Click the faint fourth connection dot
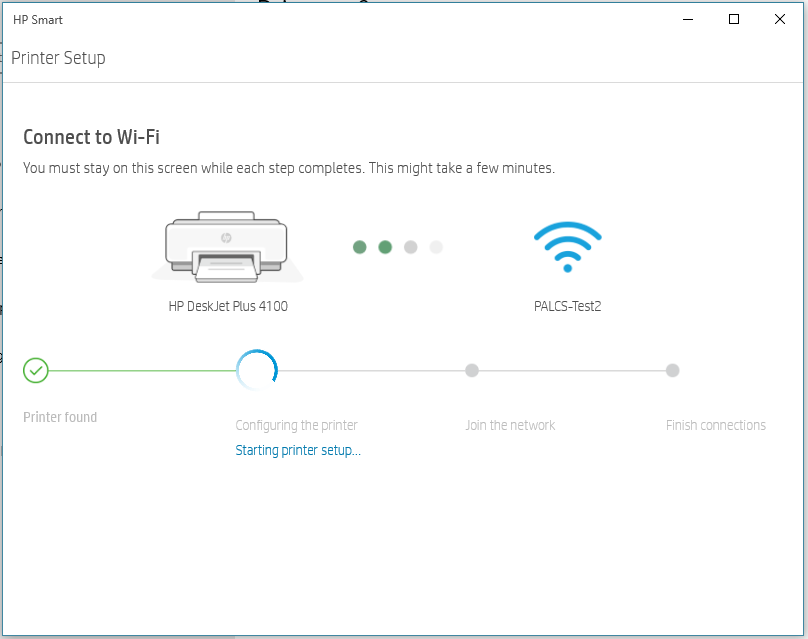 coord(435,247)
